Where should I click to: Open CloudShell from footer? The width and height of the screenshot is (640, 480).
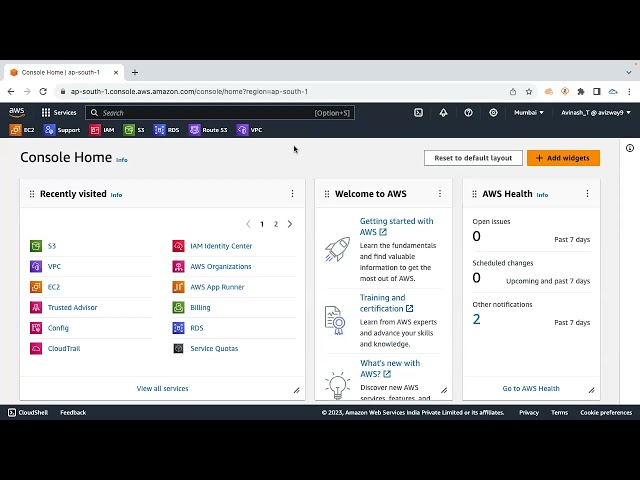(x=28, y=413)
